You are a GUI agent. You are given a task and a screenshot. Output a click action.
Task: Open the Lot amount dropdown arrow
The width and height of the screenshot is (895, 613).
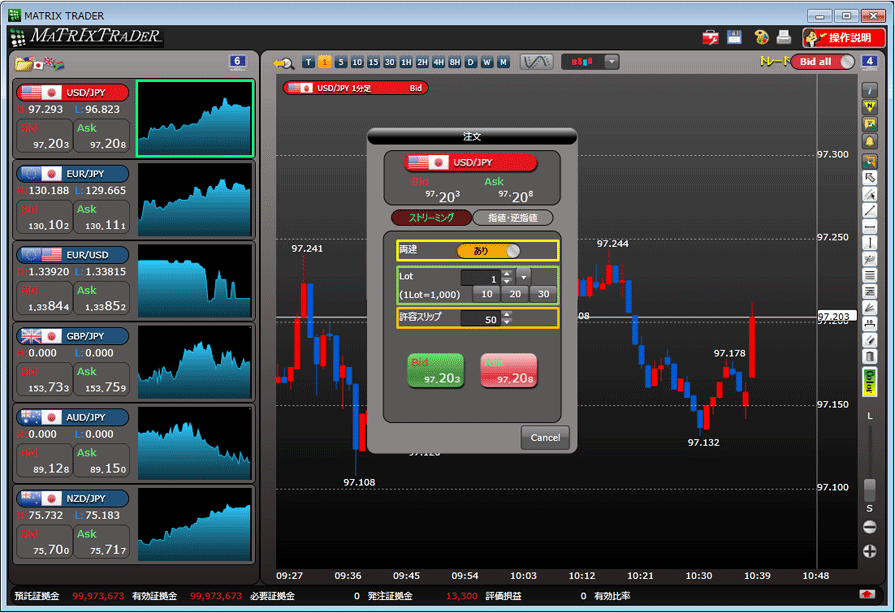tap(523, 277)
